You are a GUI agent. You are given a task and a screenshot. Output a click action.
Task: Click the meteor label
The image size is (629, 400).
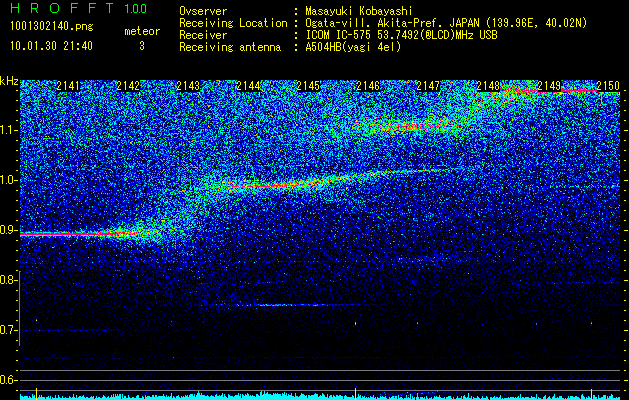[142, 31]
